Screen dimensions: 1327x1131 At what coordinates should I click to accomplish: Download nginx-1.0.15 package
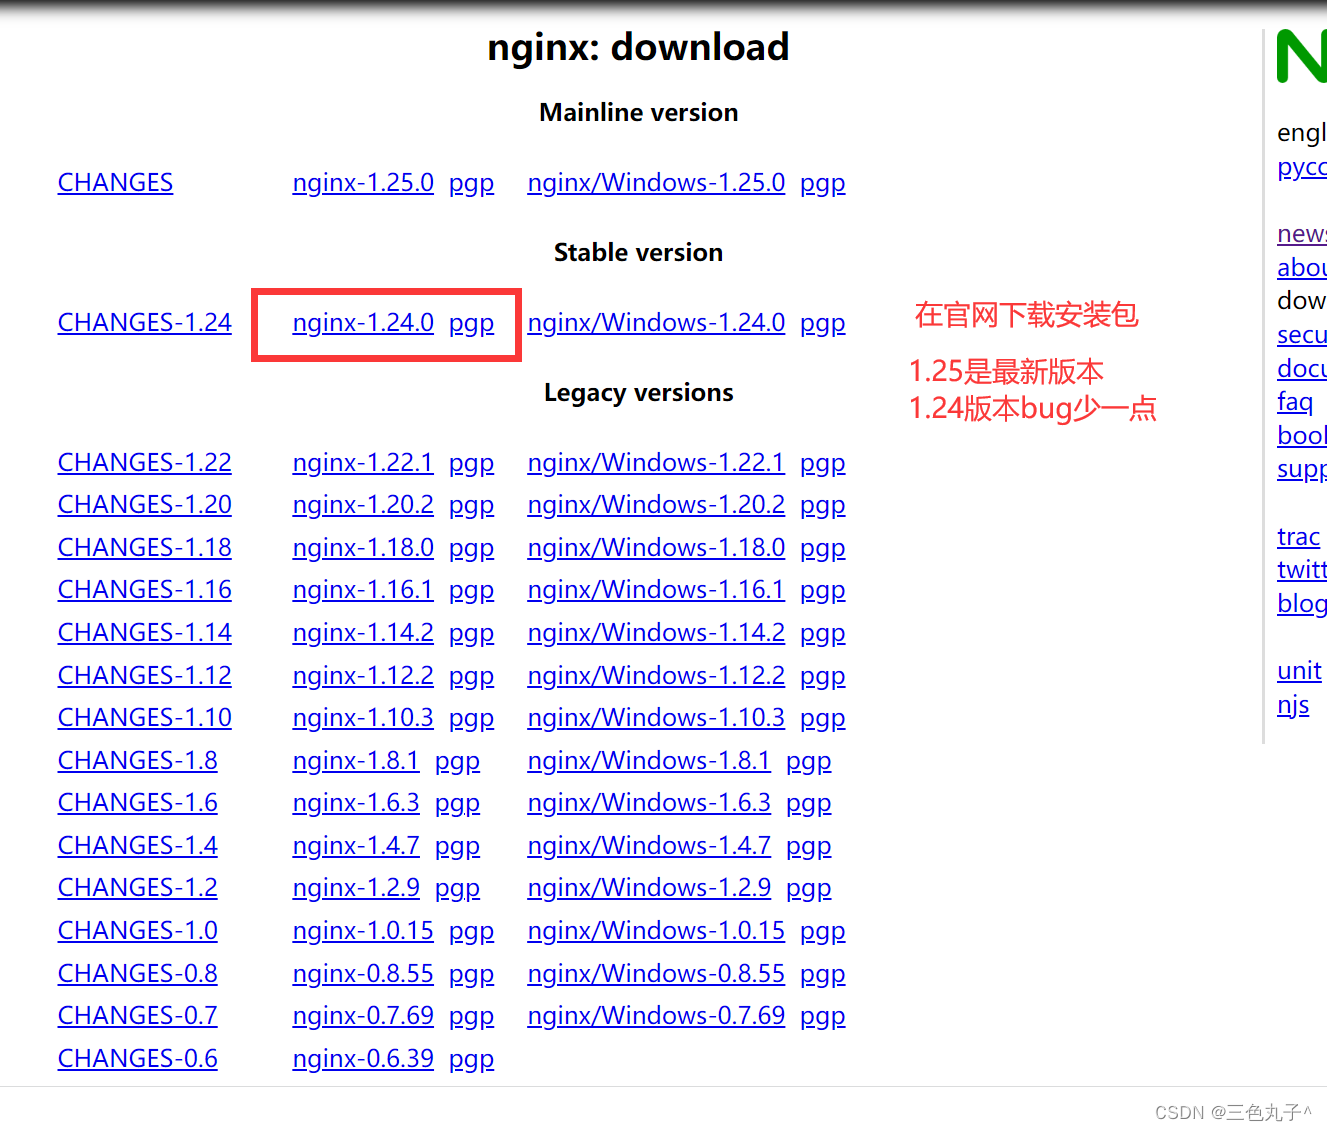coord(363,931)
